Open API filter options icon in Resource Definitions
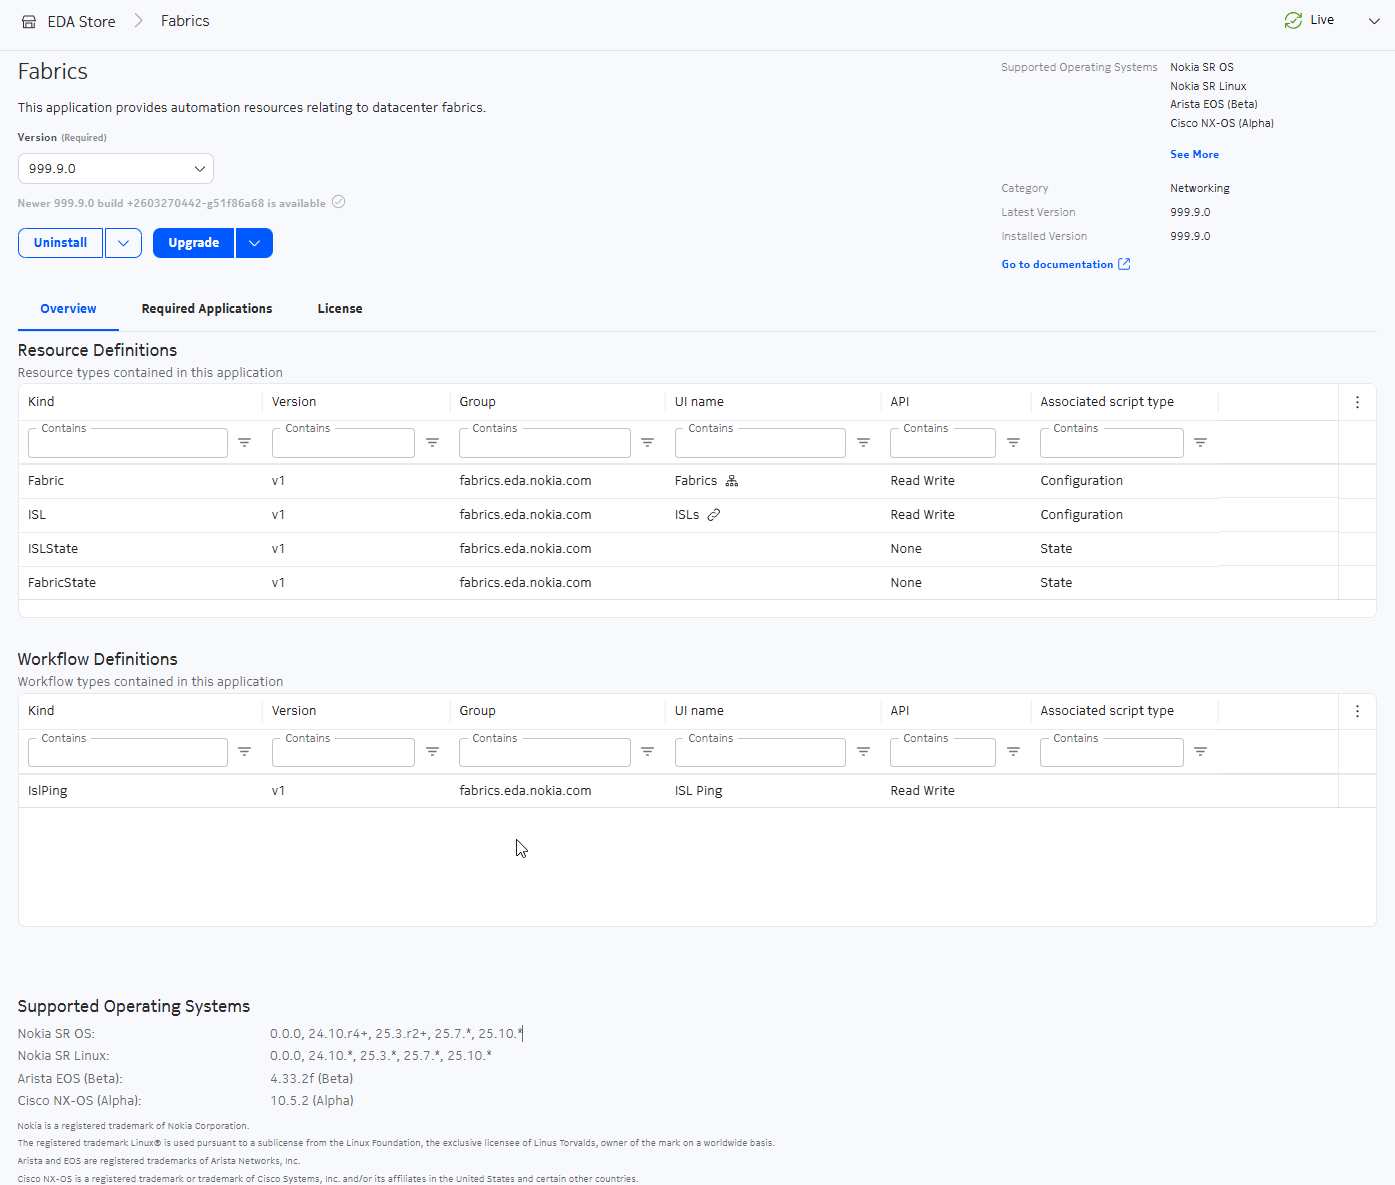 [x=1013, y=442]
